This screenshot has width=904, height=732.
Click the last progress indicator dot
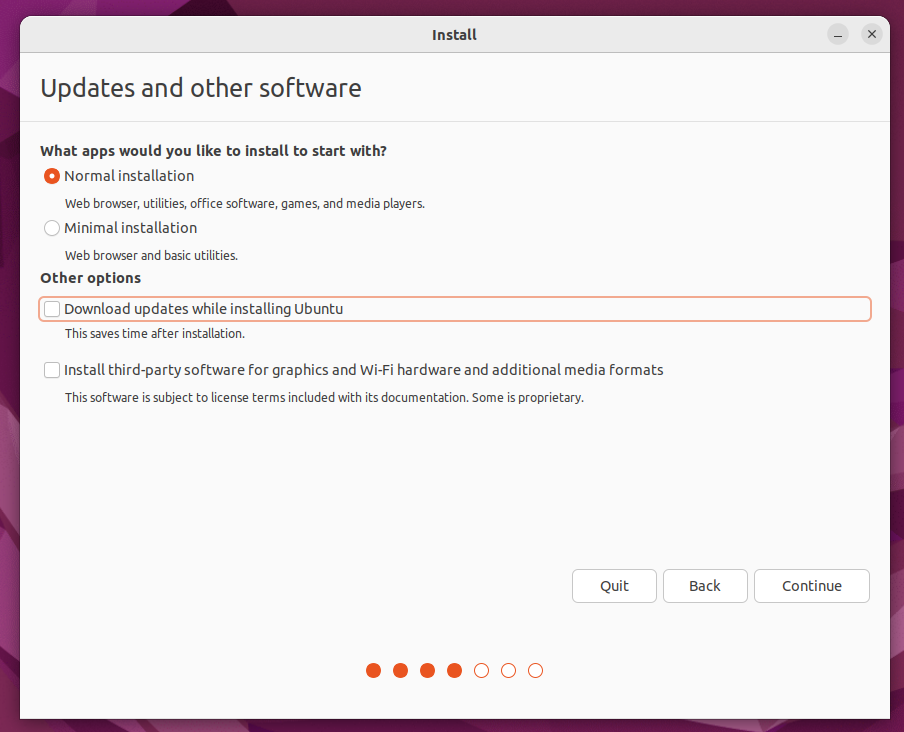coord(535,671)
